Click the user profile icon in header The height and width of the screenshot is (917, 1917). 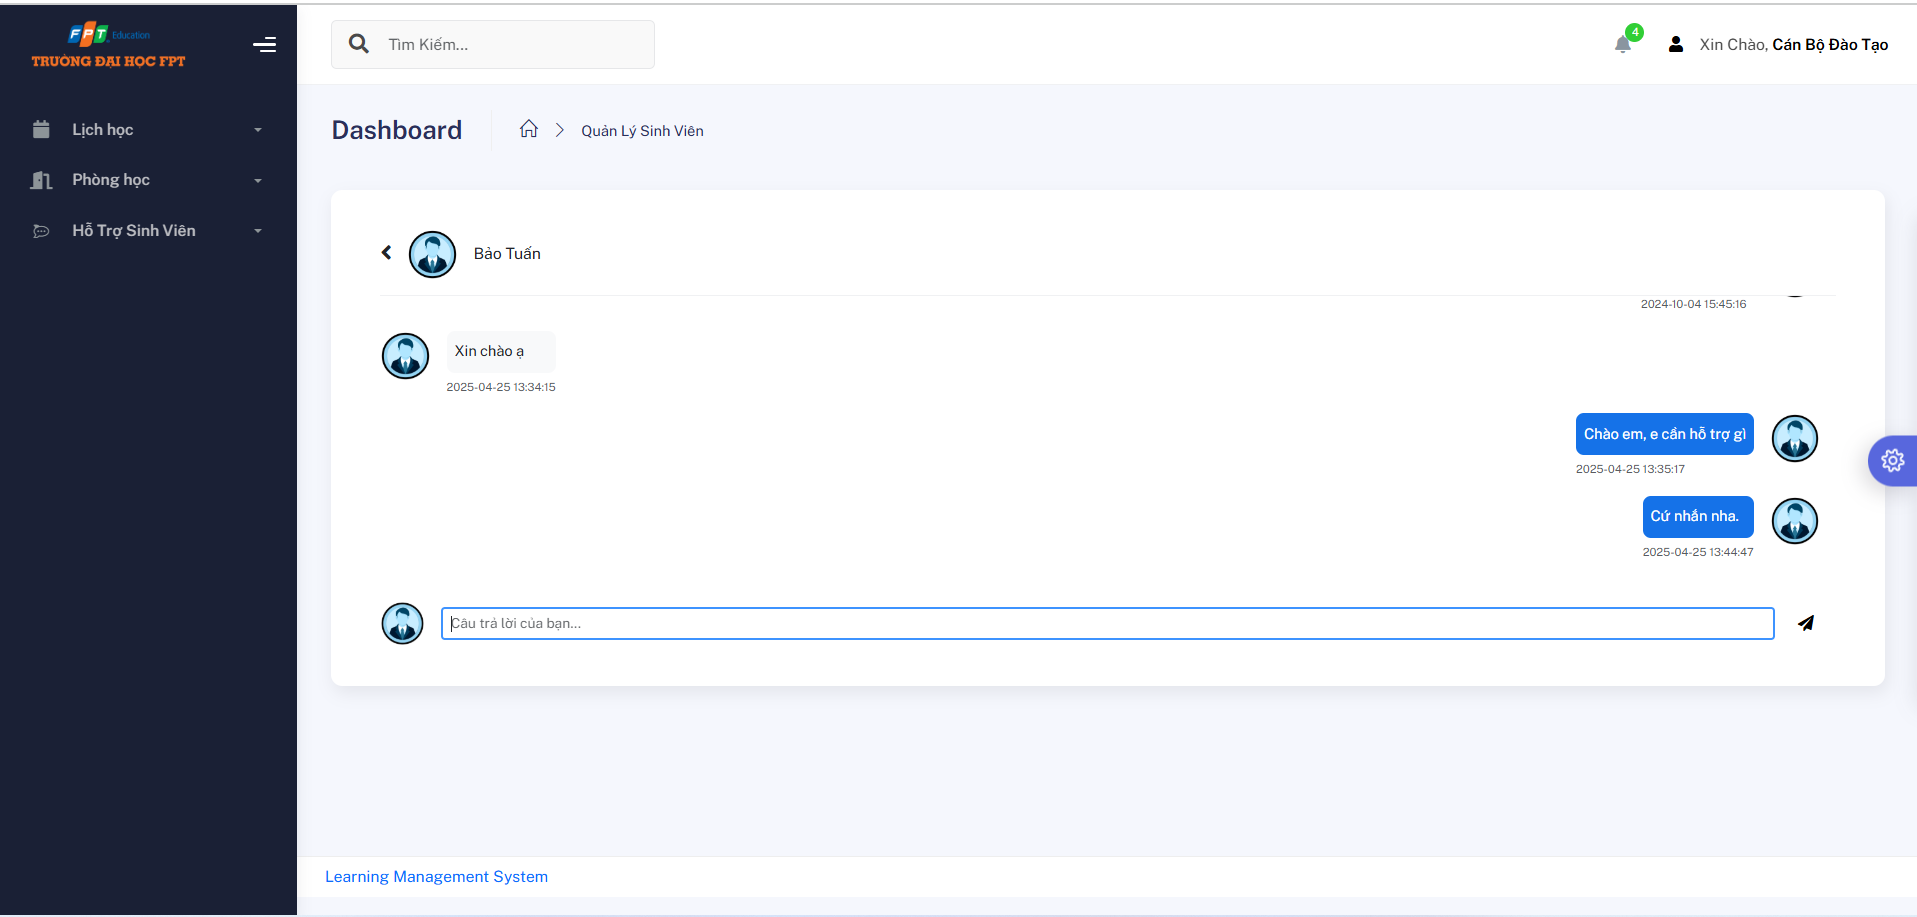pos(1676,45)
